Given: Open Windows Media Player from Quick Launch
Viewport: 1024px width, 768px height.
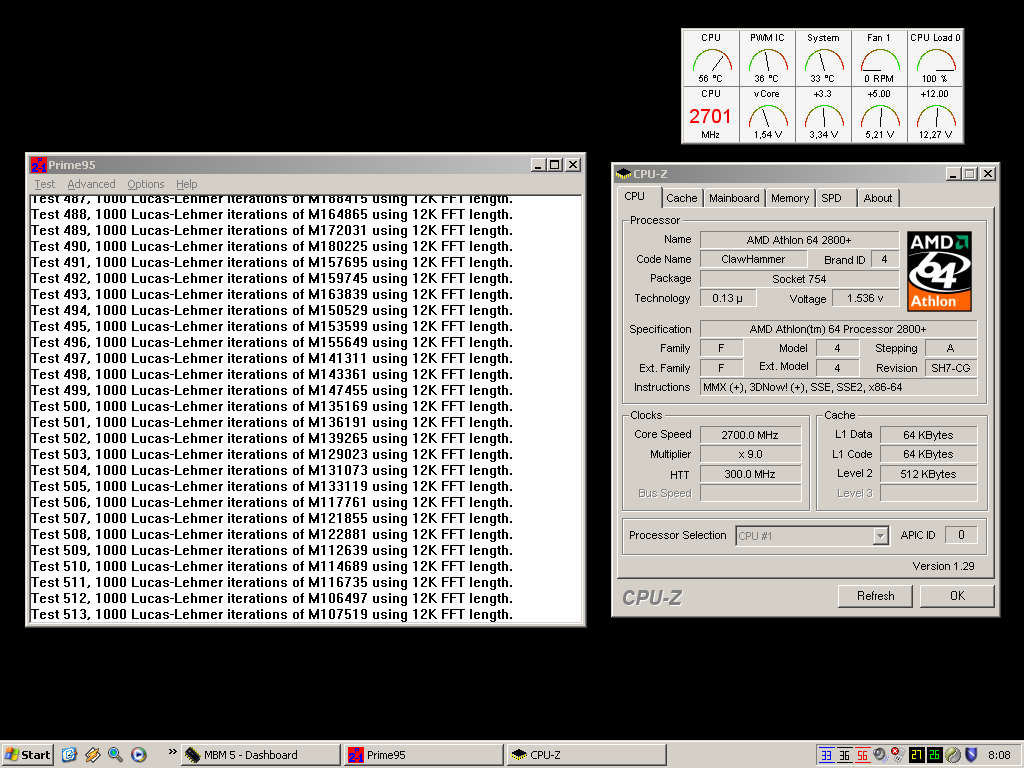Looking at the screenshot, I should pos(139,755).
